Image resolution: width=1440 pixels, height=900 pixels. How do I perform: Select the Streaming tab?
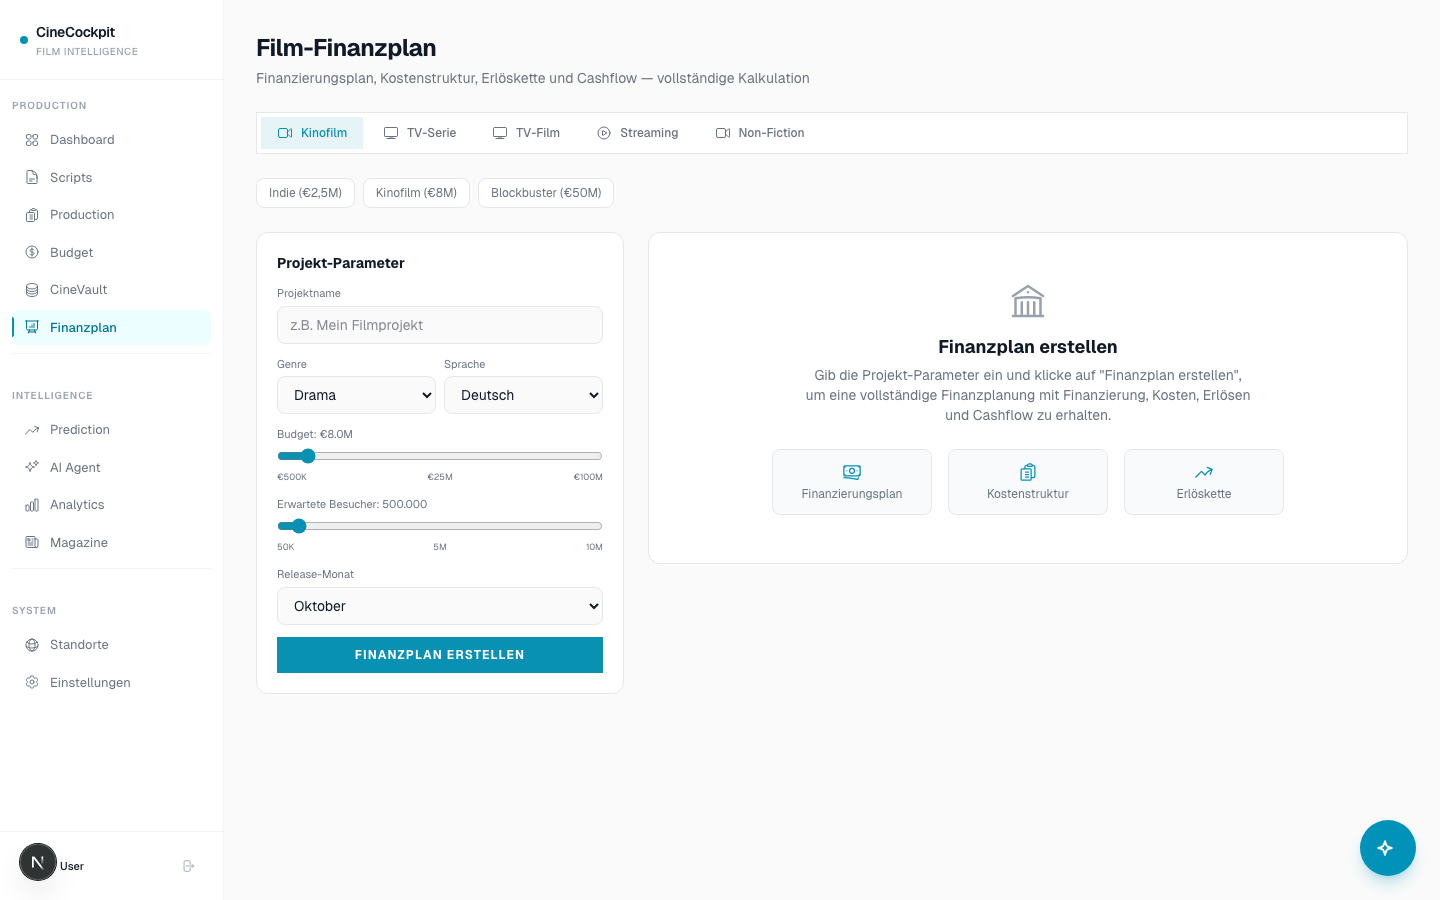638,133
